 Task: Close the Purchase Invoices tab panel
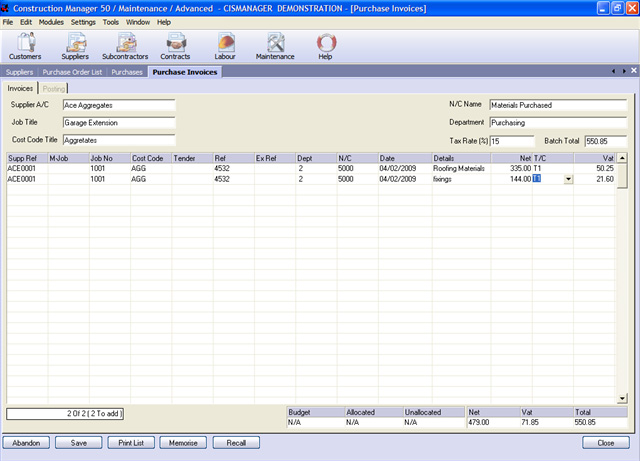pos(634,71)
